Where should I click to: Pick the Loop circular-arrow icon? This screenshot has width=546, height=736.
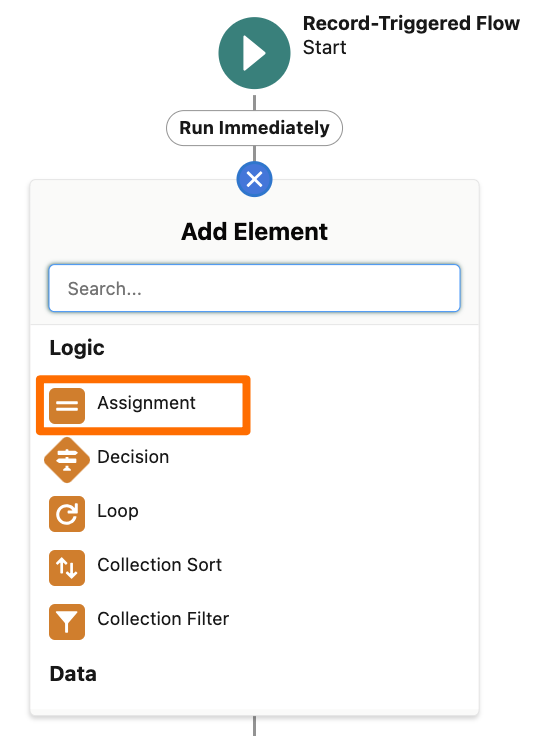point(67,514)
